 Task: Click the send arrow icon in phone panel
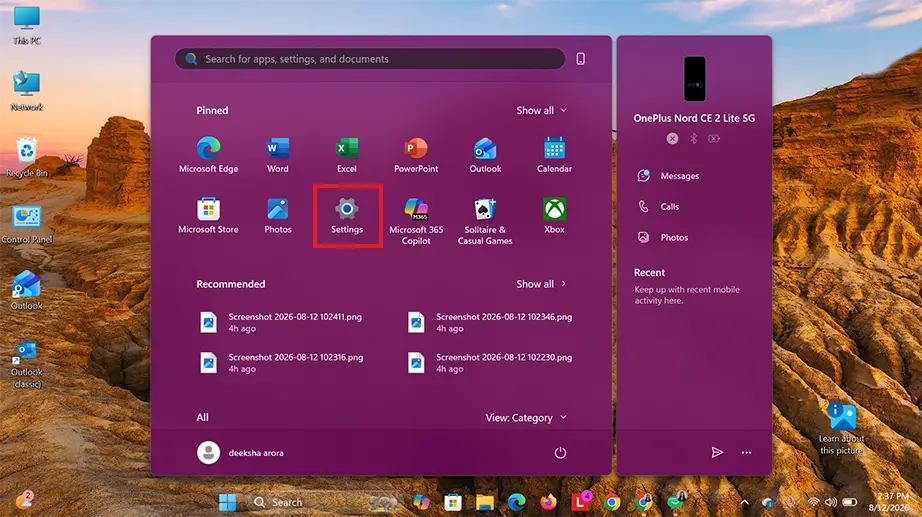(717, 452)
